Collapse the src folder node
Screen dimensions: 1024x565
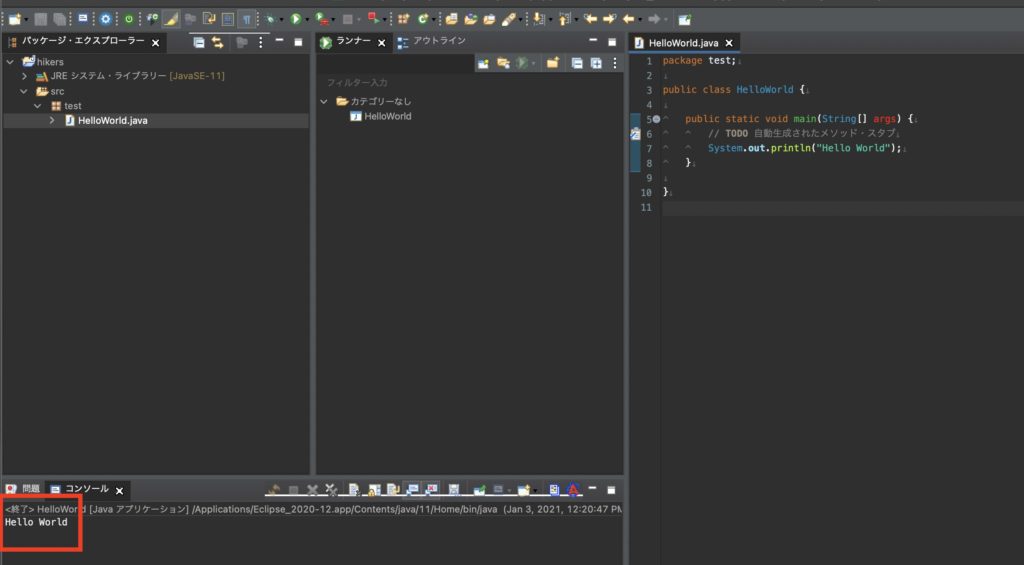[25, 91]
